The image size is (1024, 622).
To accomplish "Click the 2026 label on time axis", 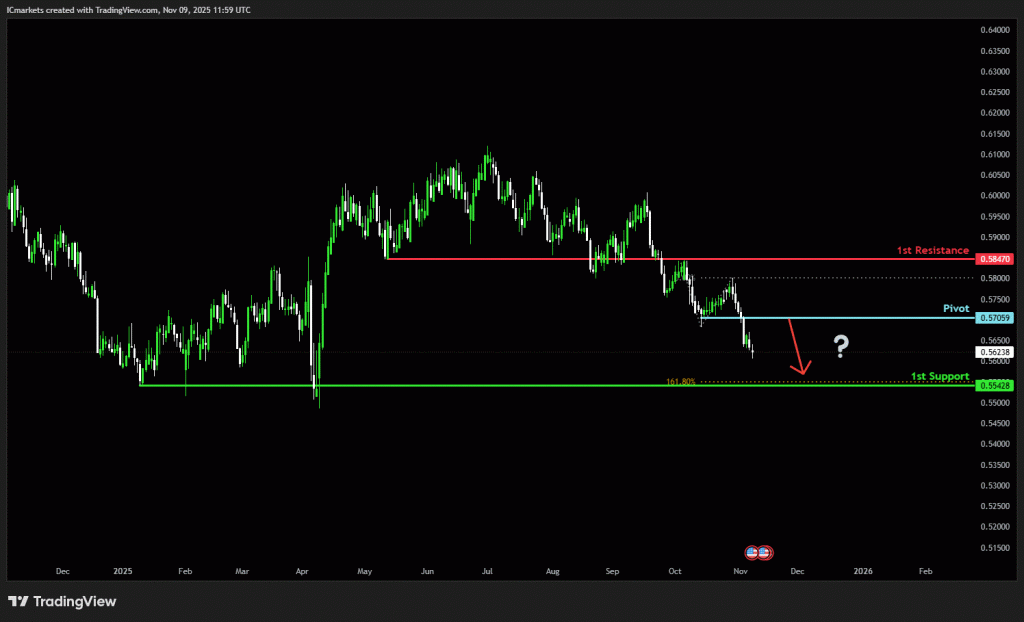I will [x=863, y=571].
